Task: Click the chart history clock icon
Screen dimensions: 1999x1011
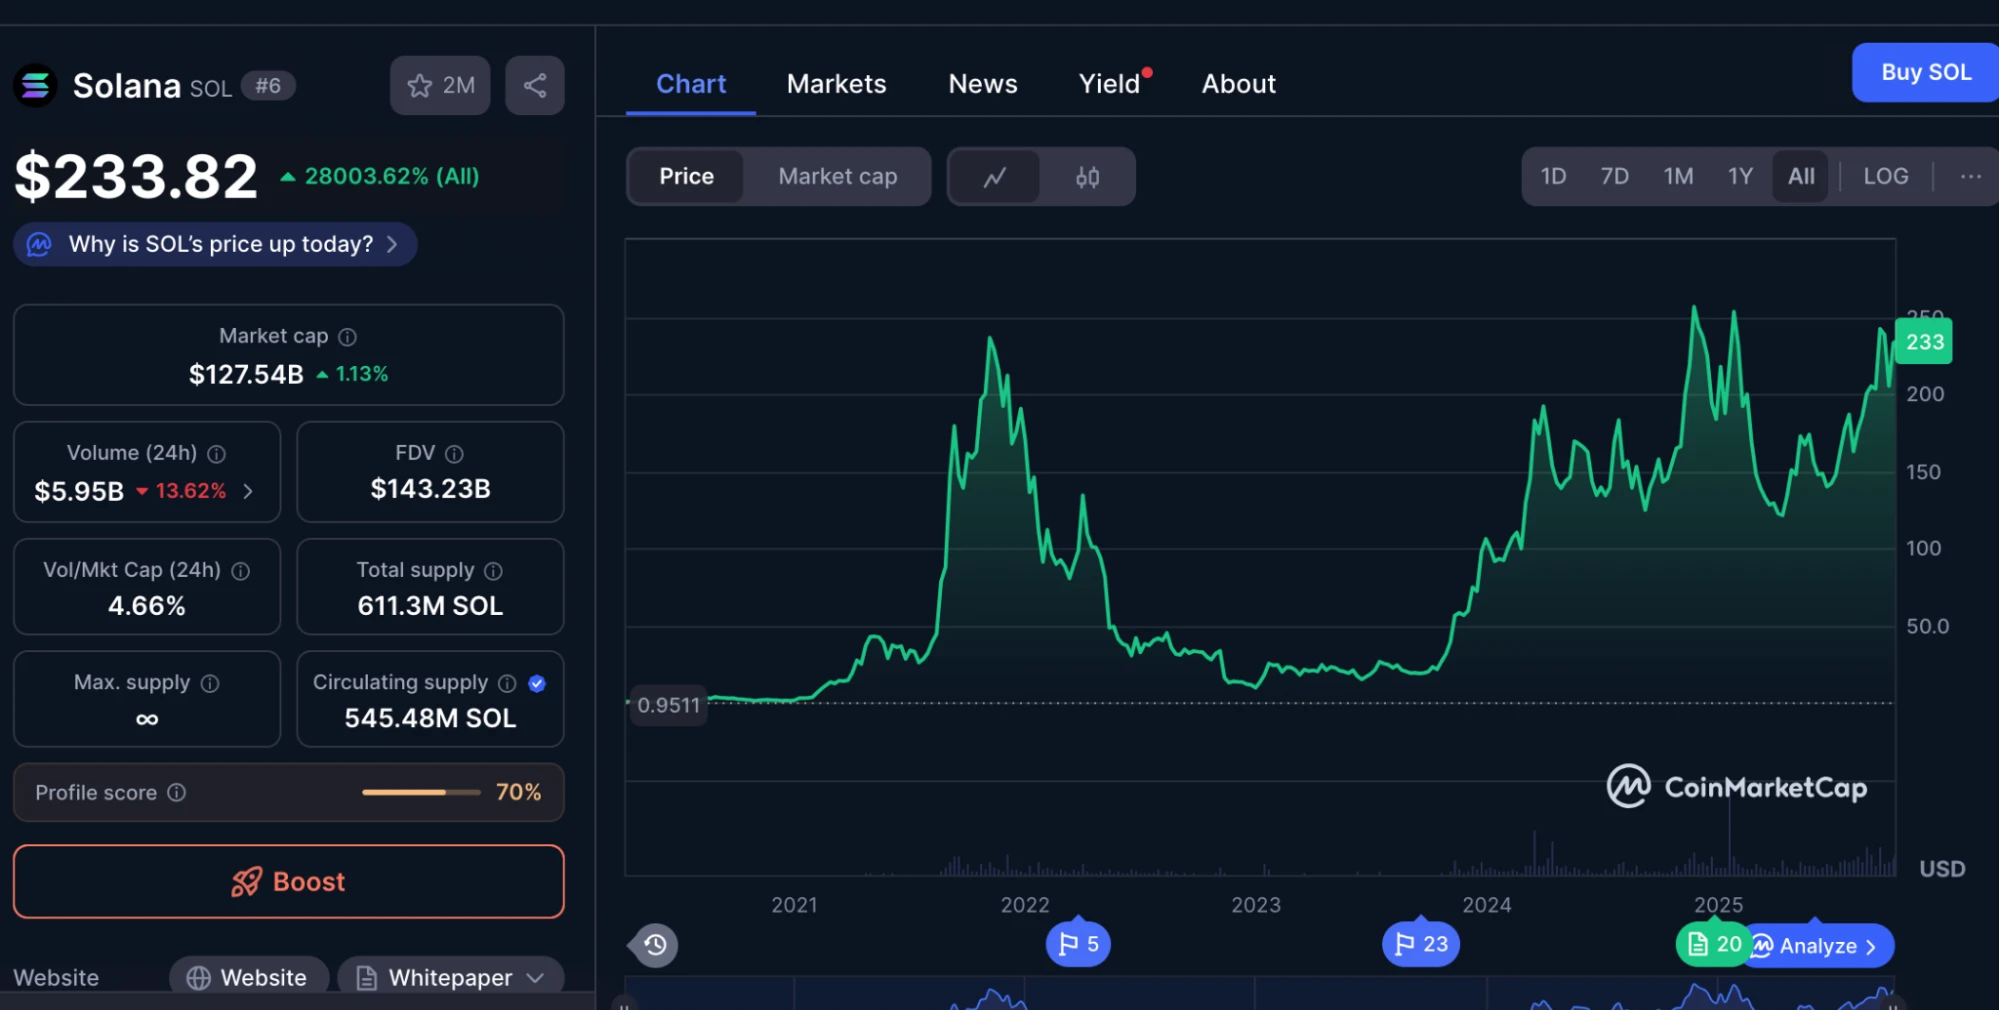Action: click(x=655, y=945)
